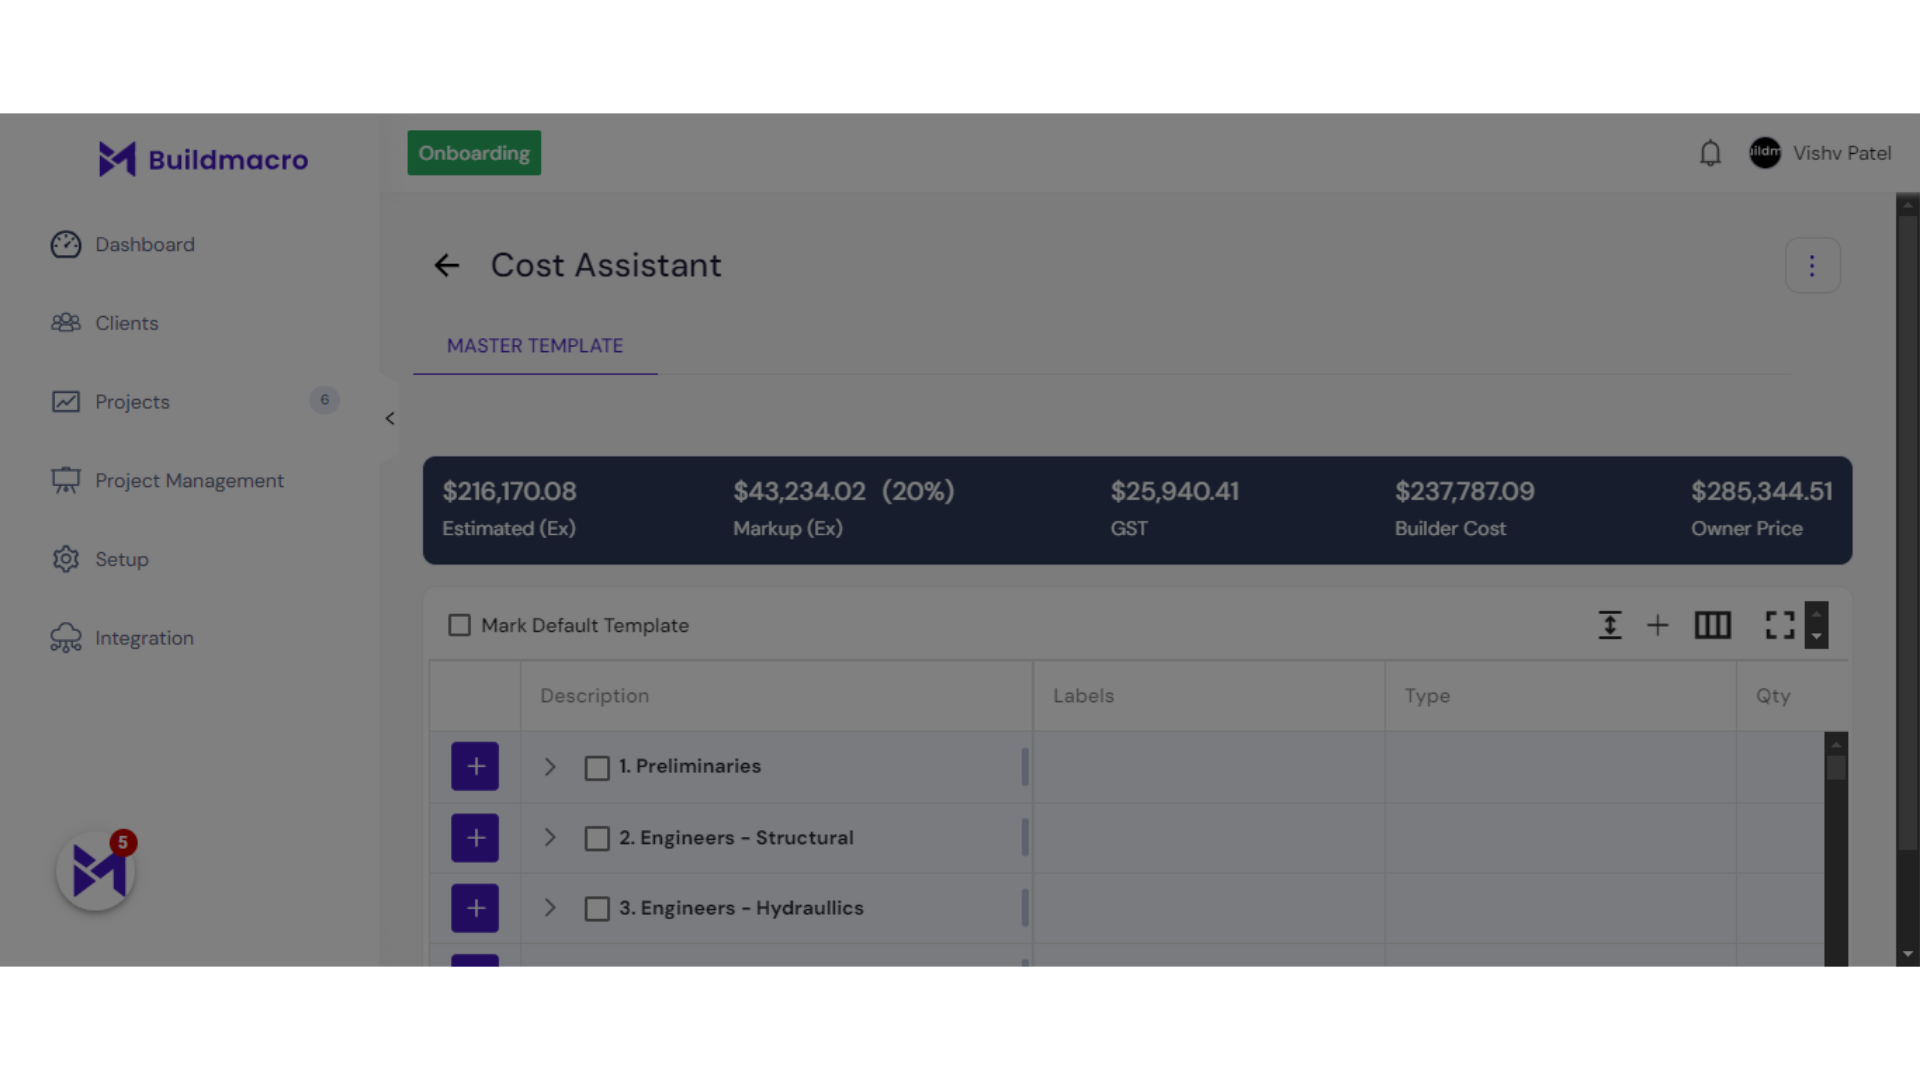Click the toolbar small scroll arrows

(x=1816, y=625)
